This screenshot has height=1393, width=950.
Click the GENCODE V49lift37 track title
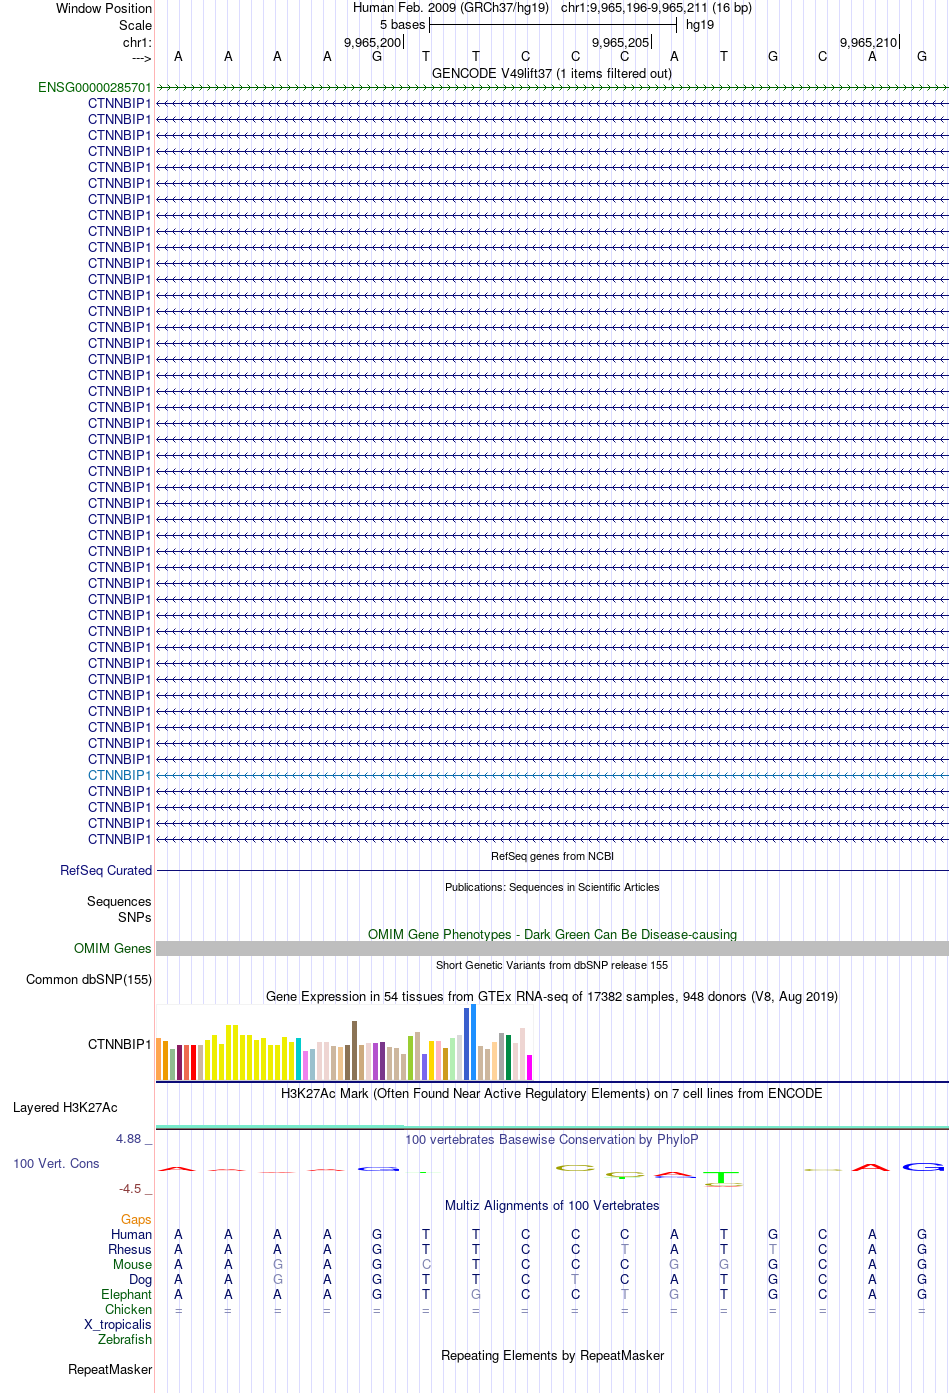[x=552, y=74]
